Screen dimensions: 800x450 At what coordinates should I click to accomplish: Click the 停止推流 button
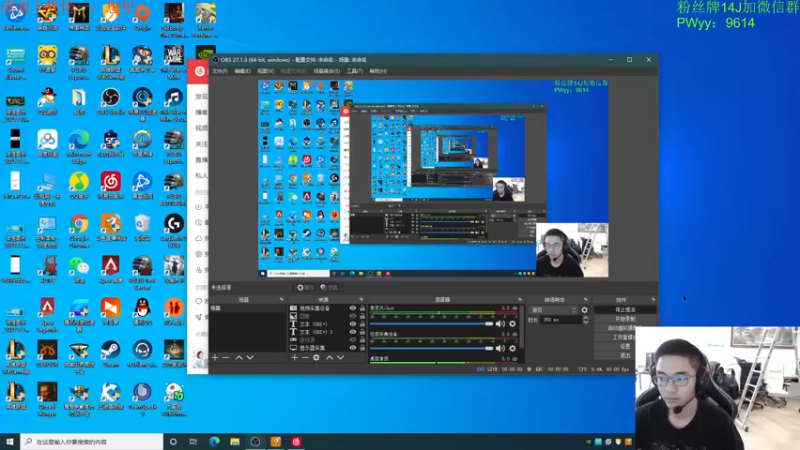tap(625, 310)
